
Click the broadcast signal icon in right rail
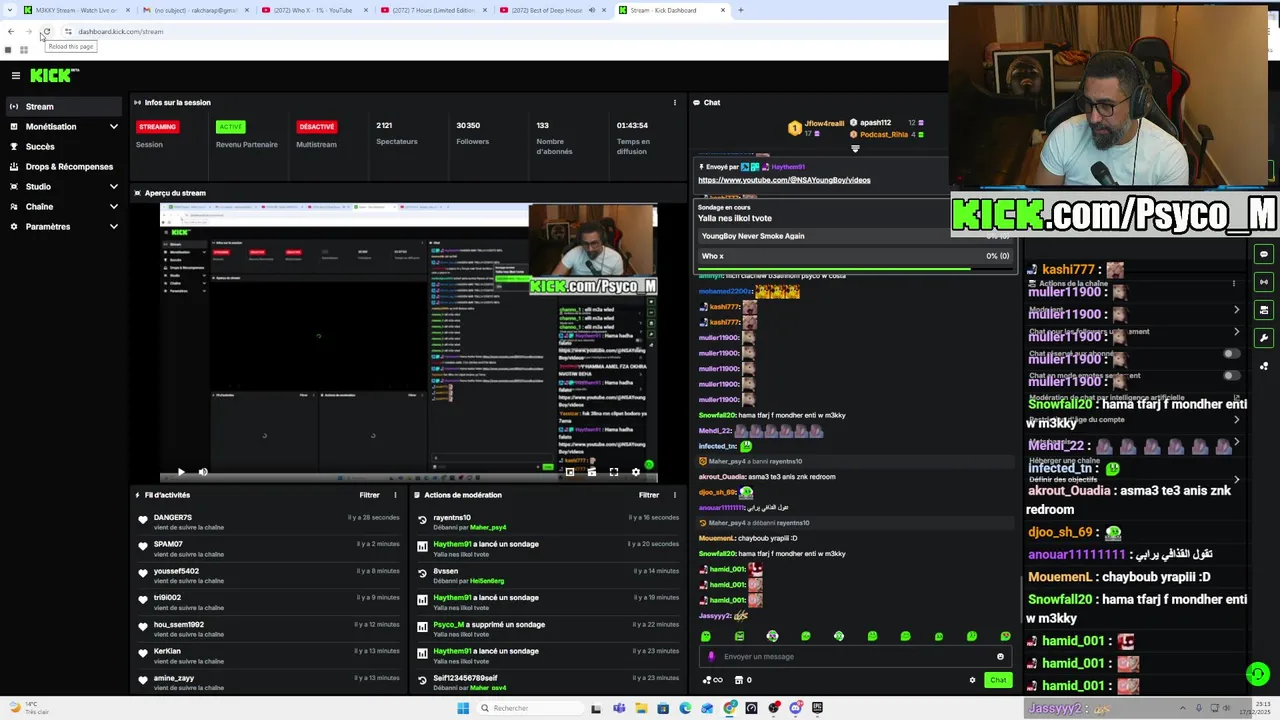[1264, 282]
